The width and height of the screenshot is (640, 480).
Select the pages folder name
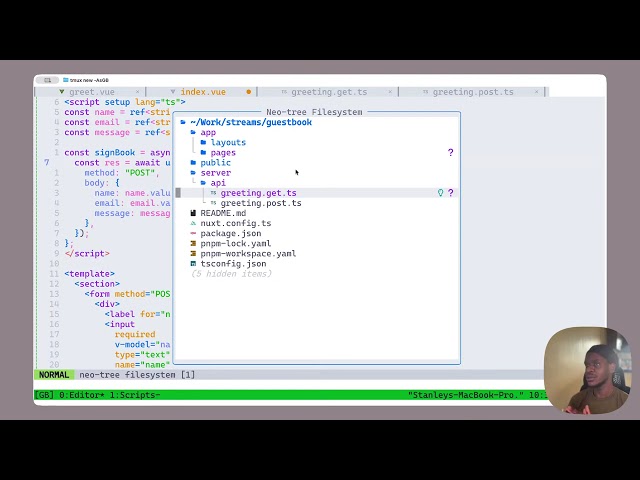(223, 153)
